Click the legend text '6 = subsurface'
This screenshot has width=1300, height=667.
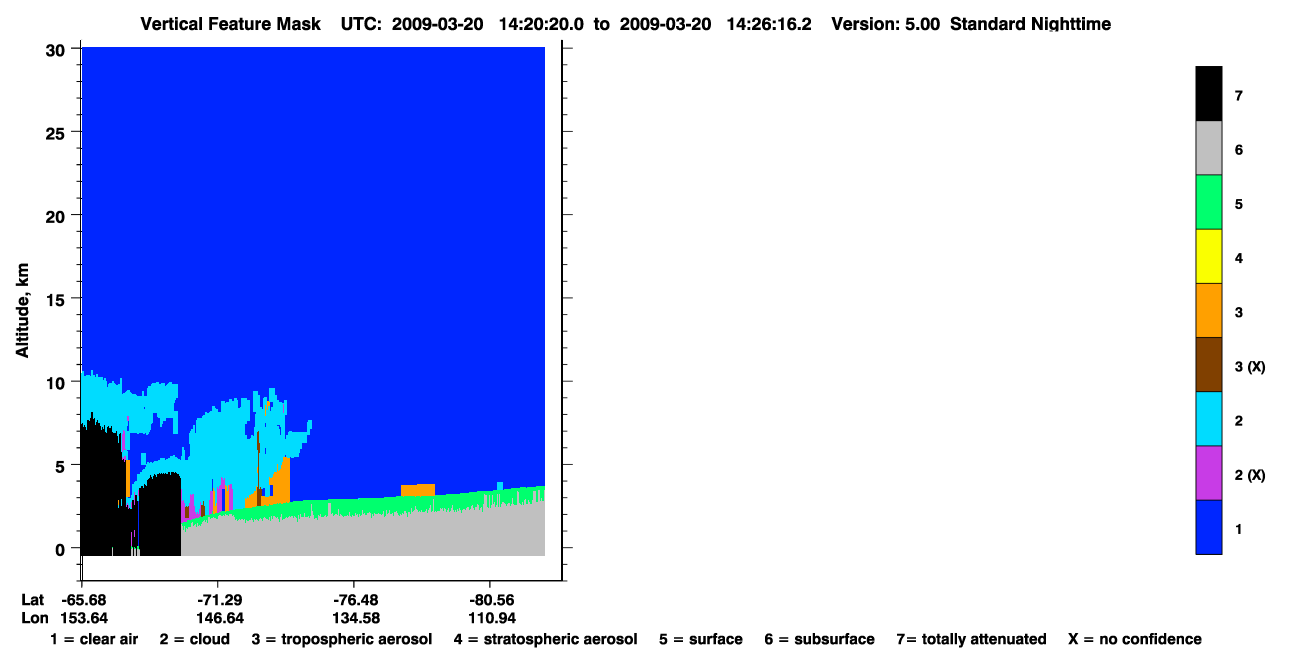pos(819,639)
